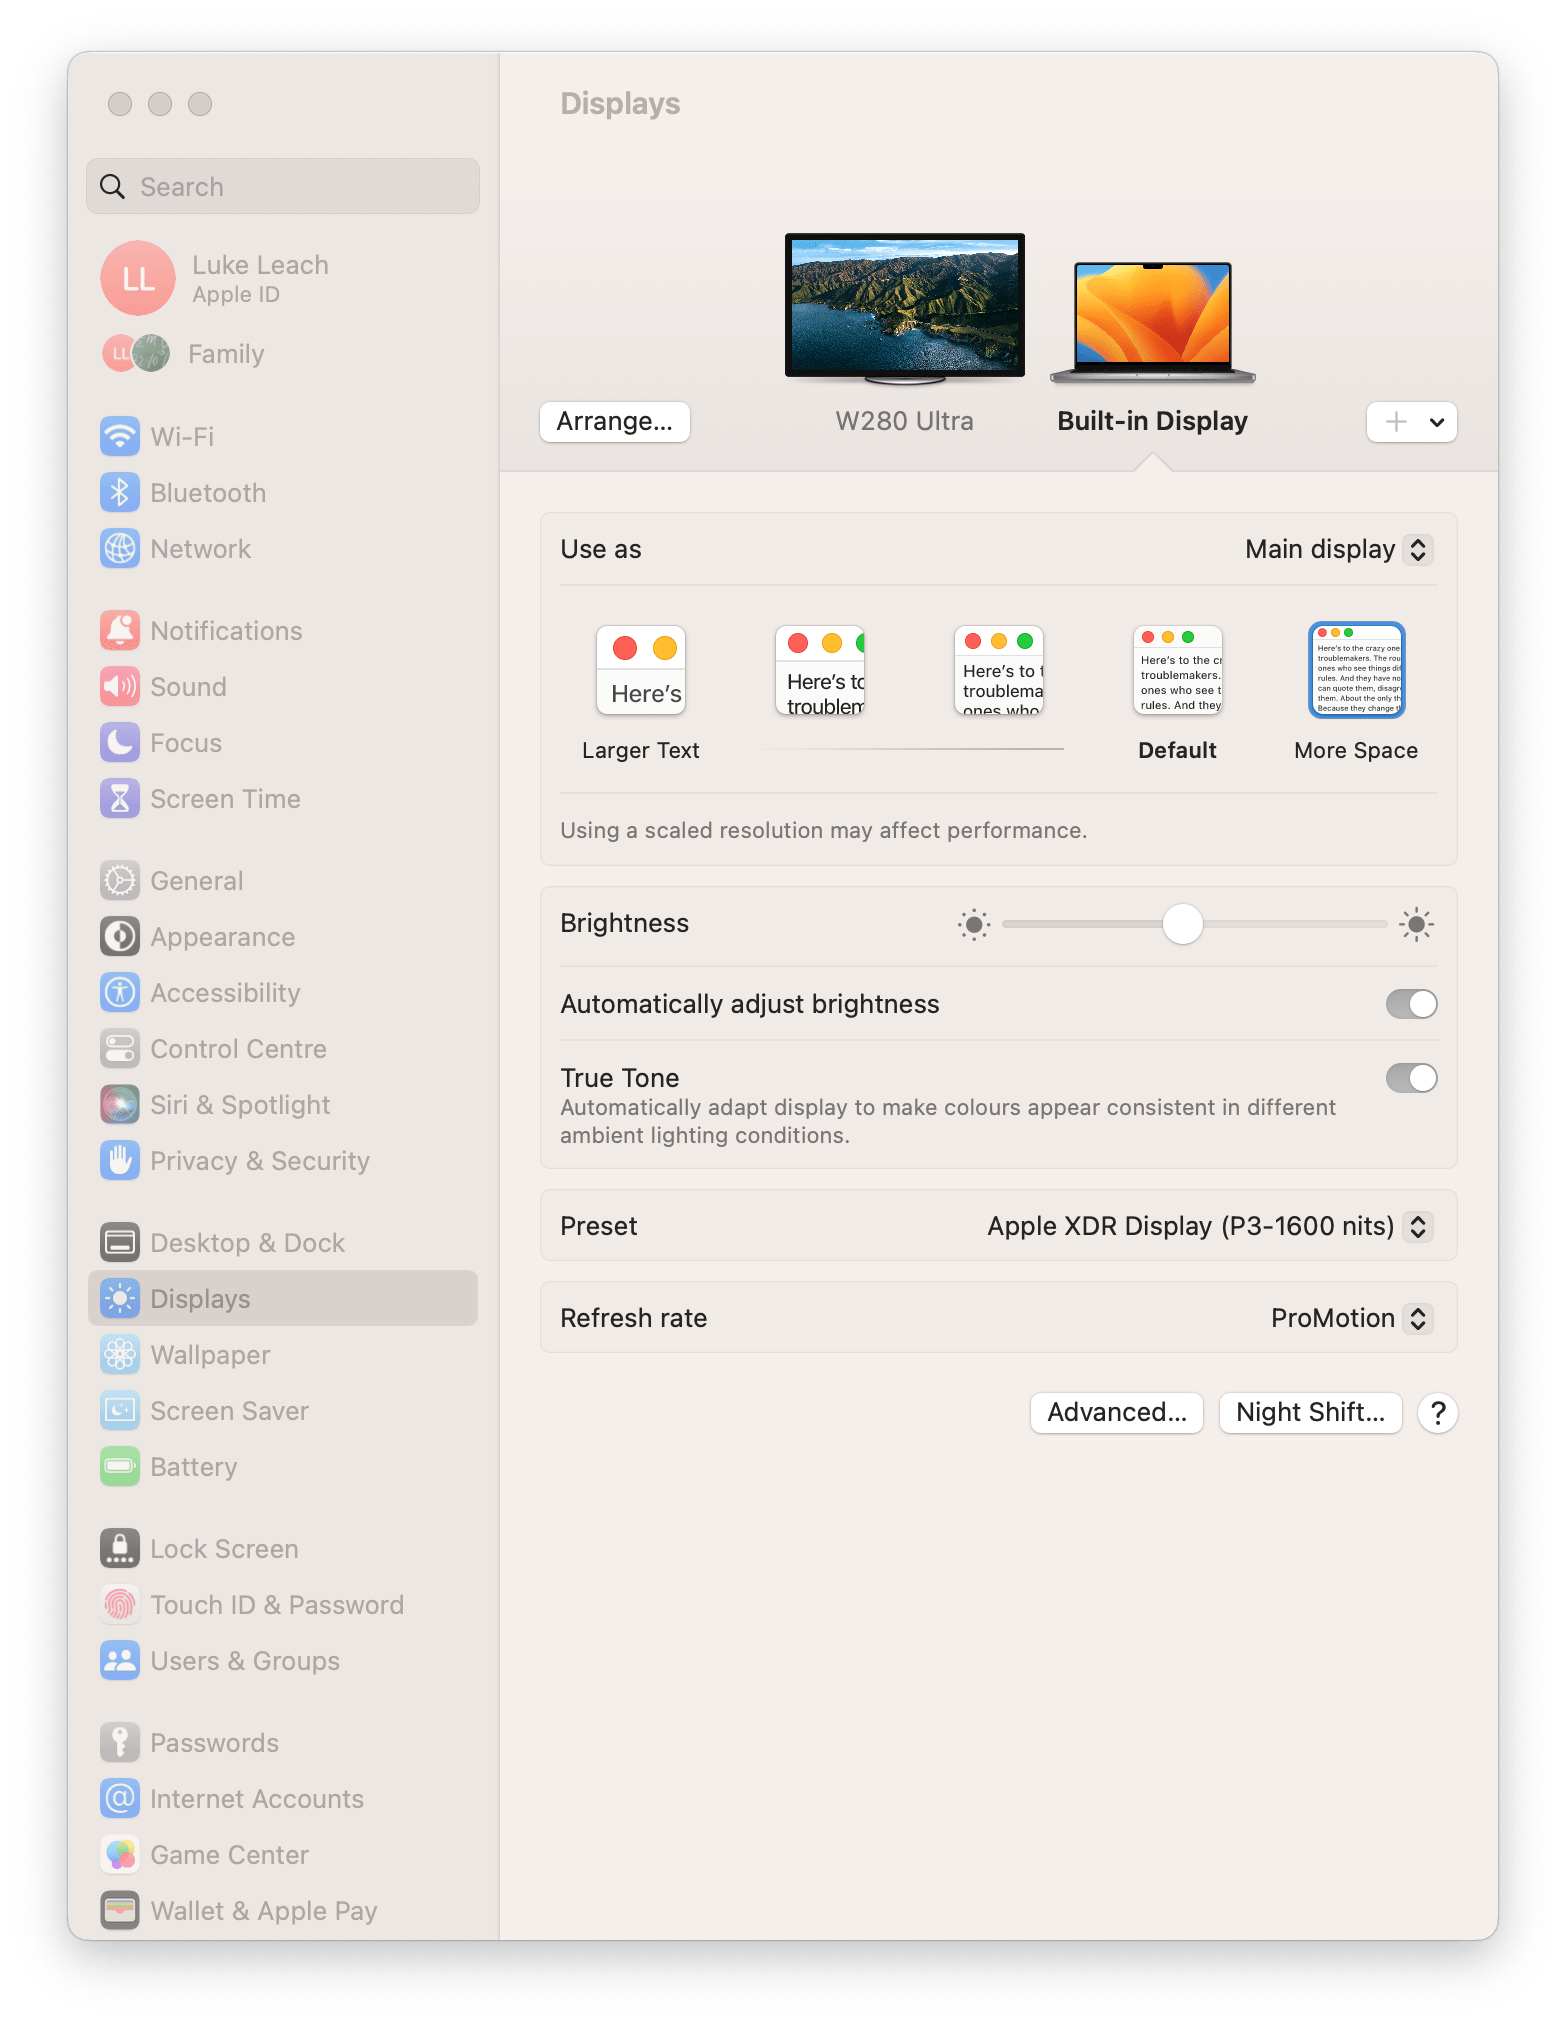The image size is (1566, 2024).
Task: Select Desktop & Dock icon
Action: click(120, 1242)
